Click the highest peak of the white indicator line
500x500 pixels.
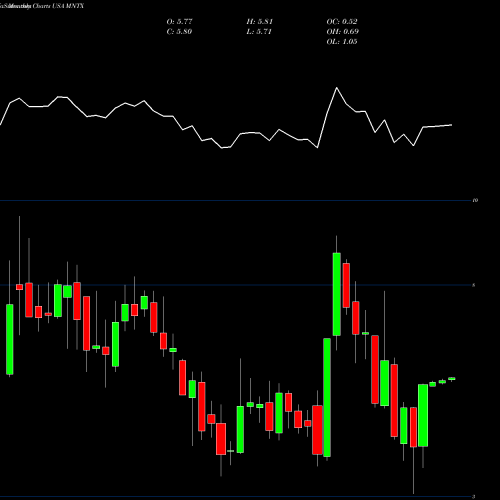[x=336, y=88]
